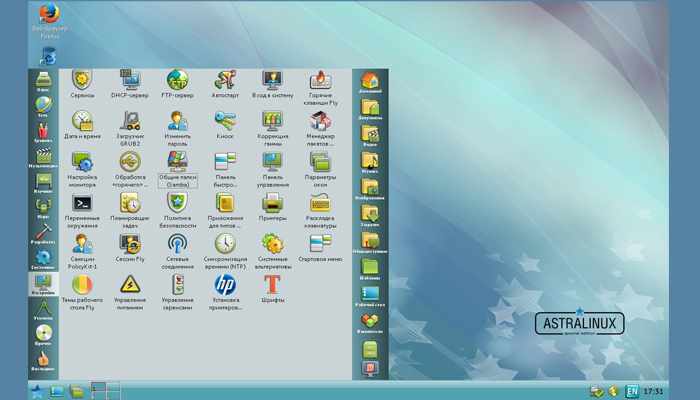Open Настройка монитора
The width and height of the screenshot is (700, 400).
82,170
